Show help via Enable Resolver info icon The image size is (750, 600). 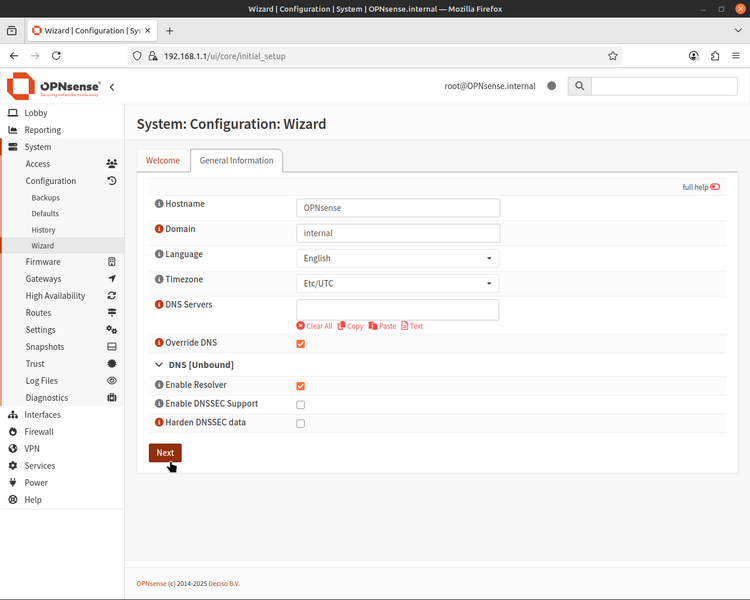coord(159,385)
